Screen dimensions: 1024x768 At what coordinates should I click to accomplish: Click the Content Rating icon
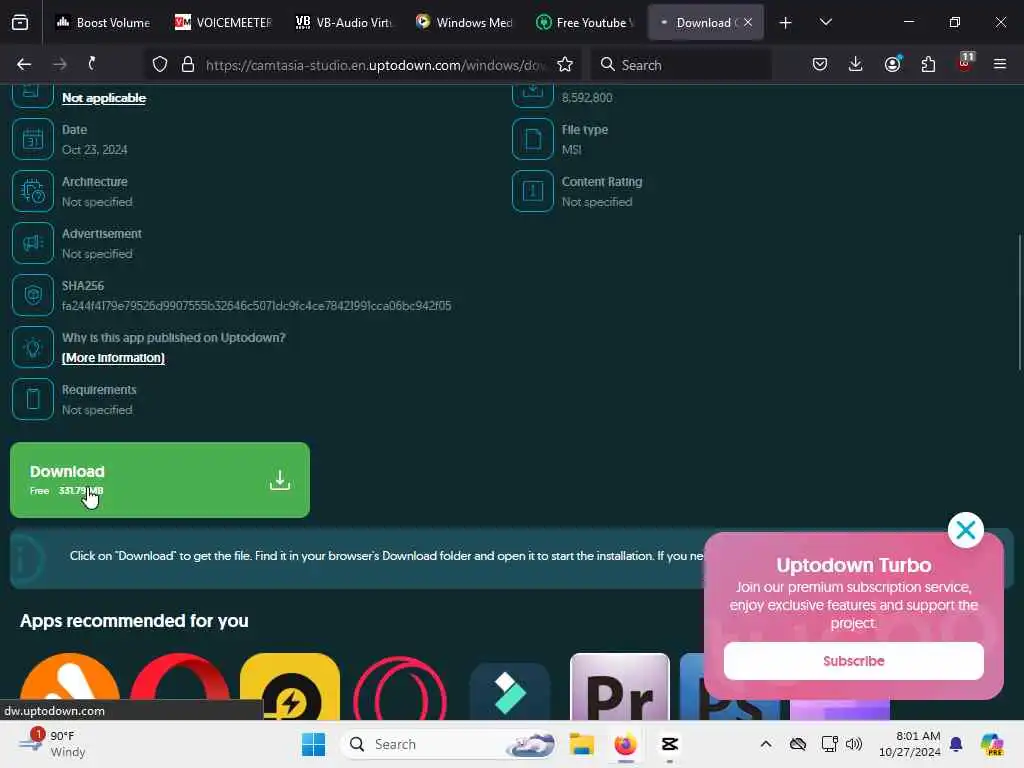[x=533, y=191]
